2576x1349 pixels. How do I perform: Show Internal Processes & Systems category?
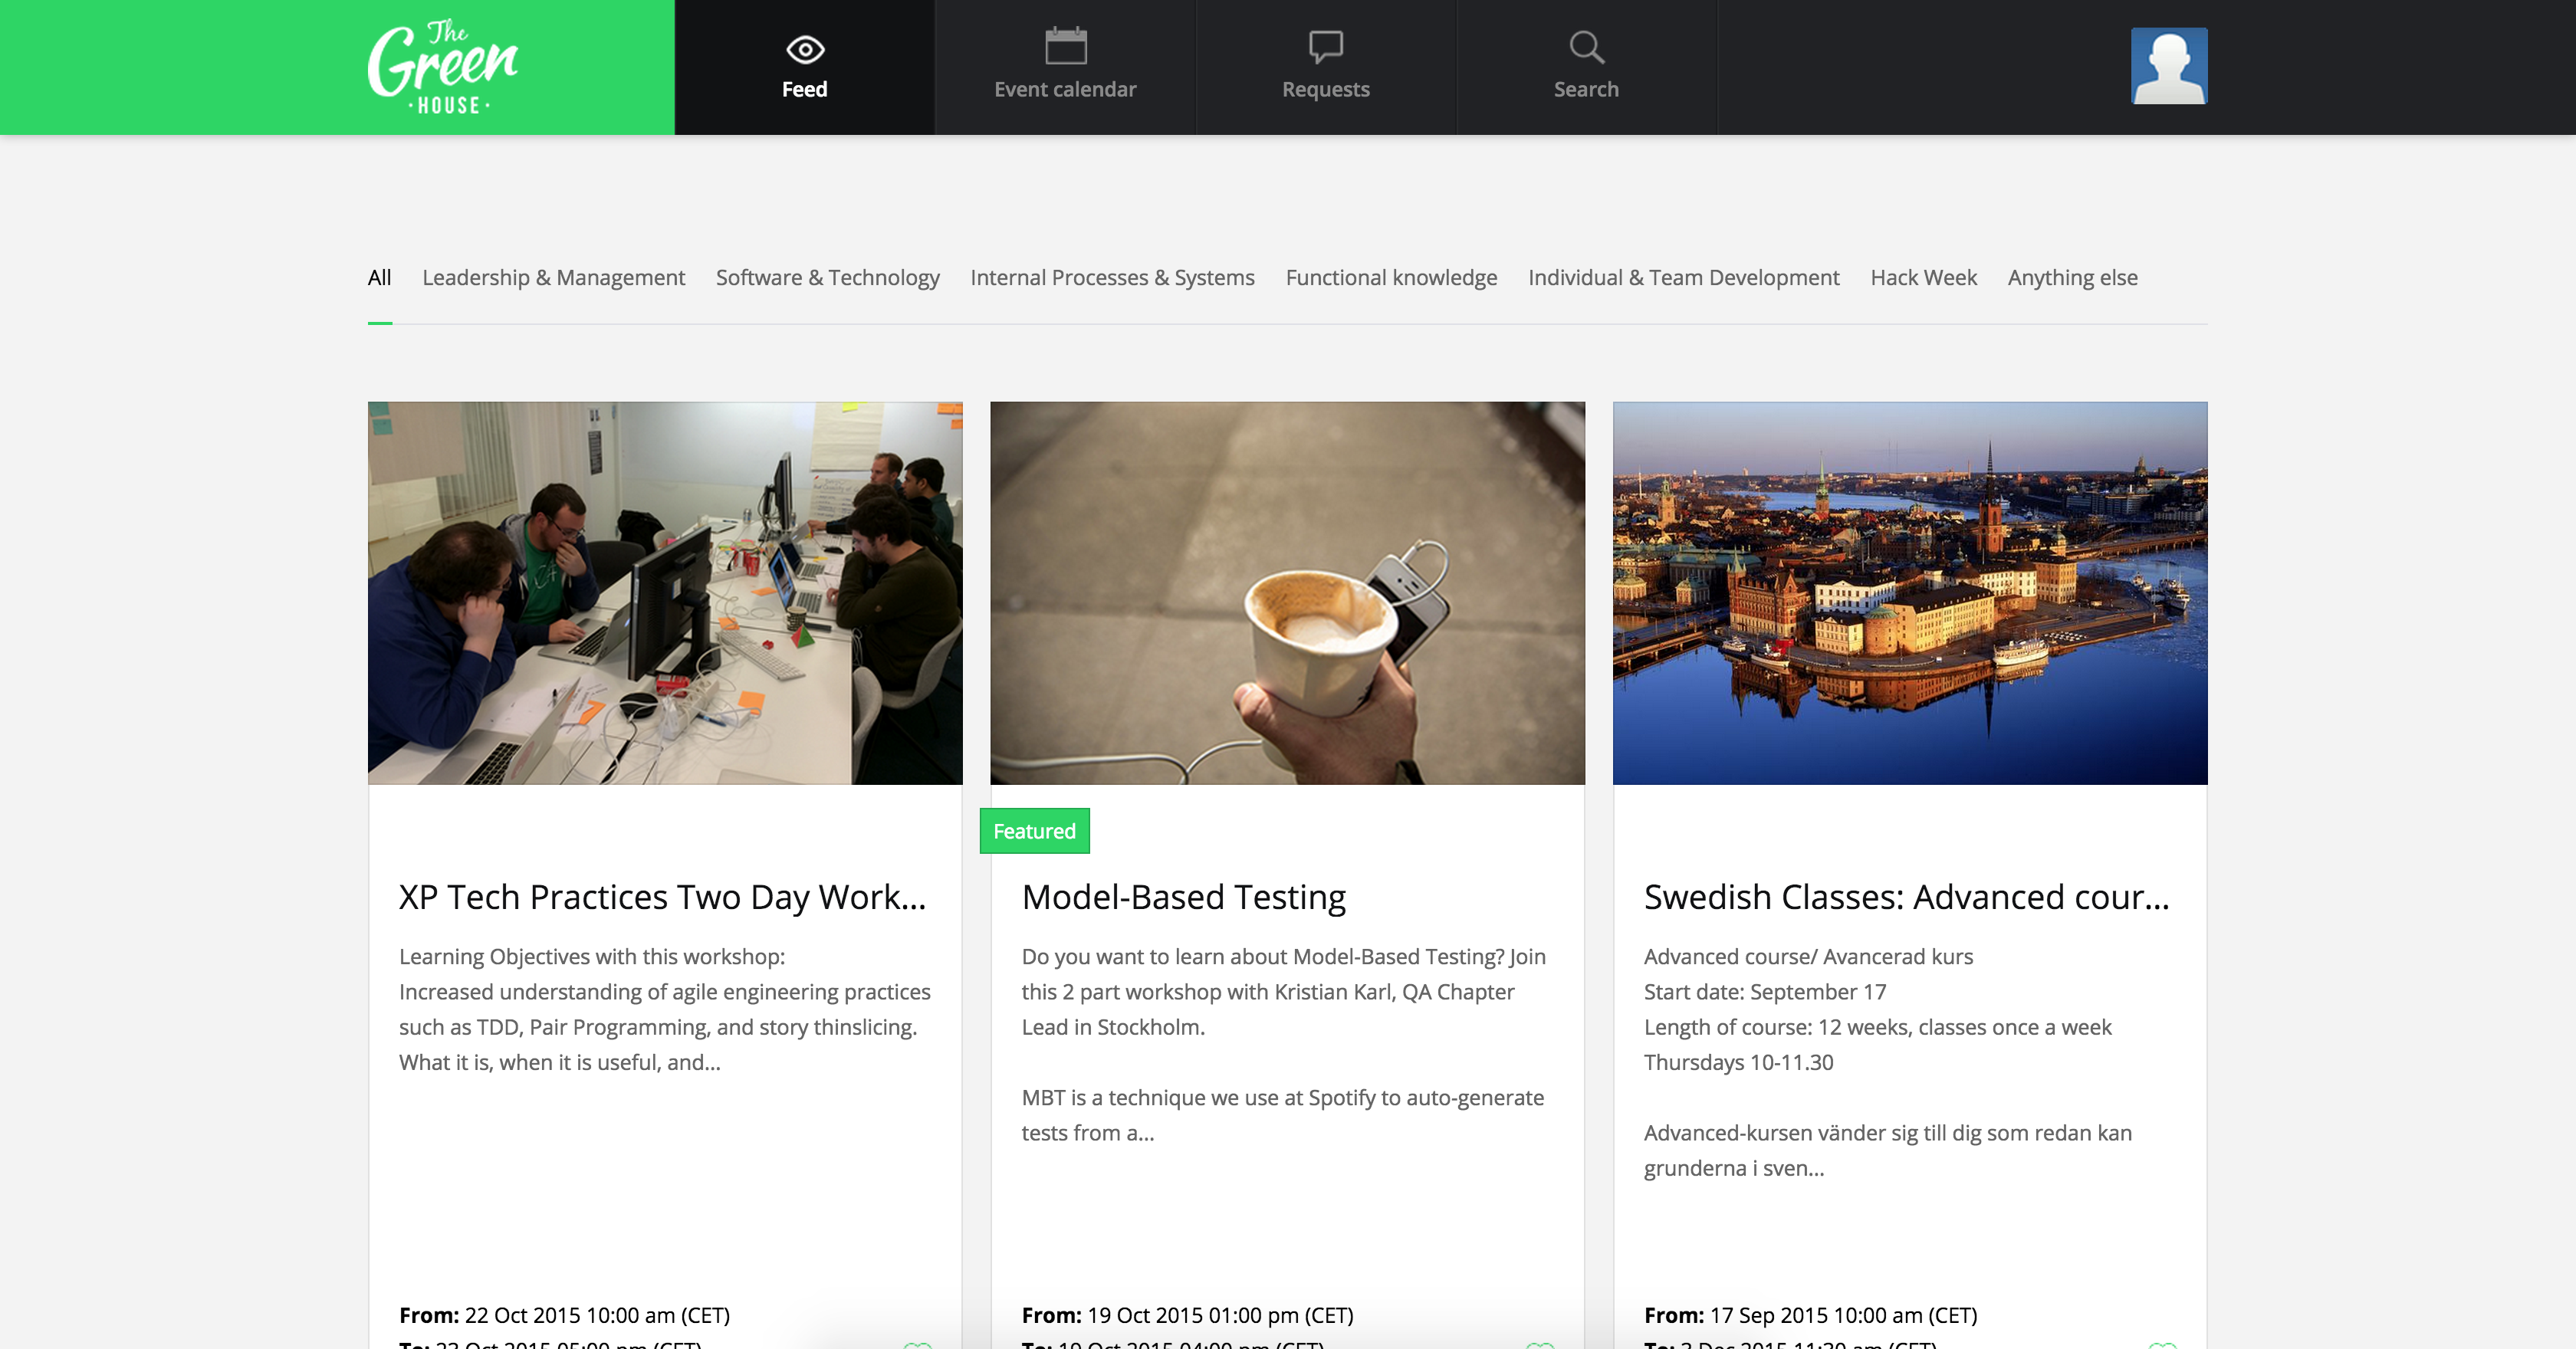[x=1112, y=278]
